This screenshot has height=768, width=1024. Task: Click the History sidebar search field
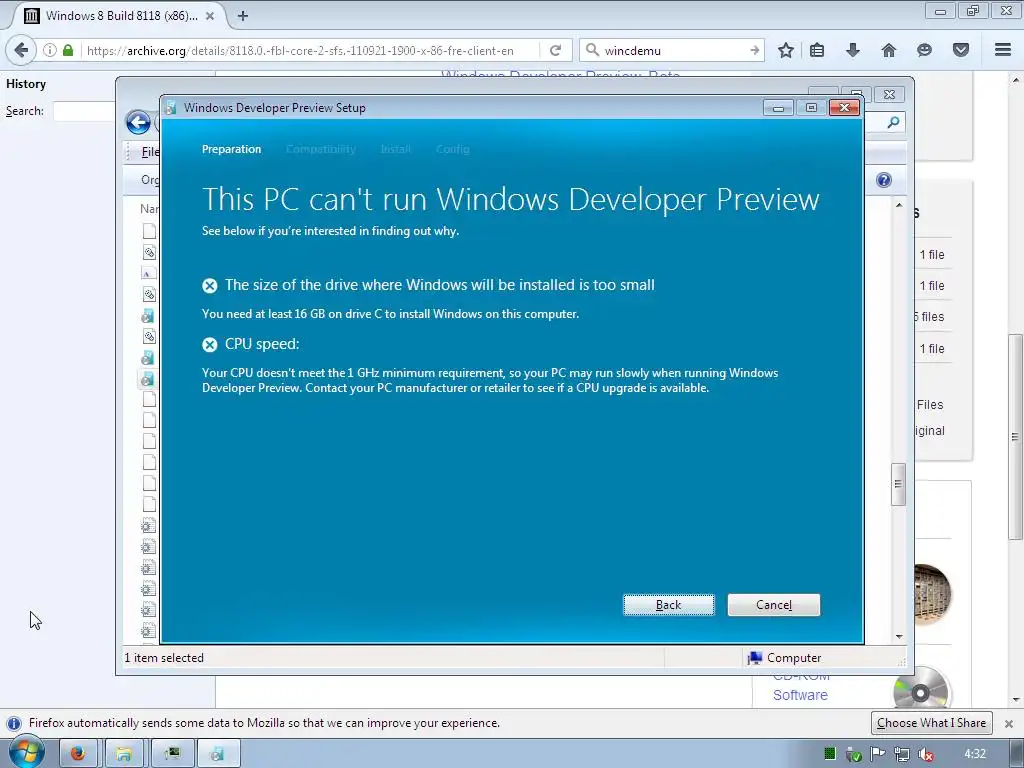[85, 111]
